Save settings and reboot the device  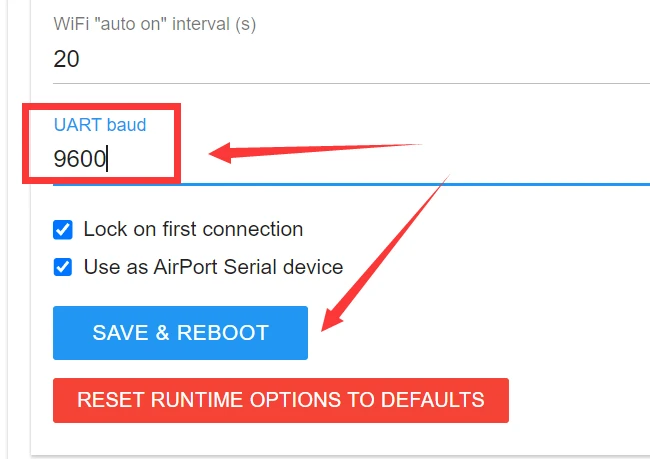pyautogui.click(x=180, y=333)
